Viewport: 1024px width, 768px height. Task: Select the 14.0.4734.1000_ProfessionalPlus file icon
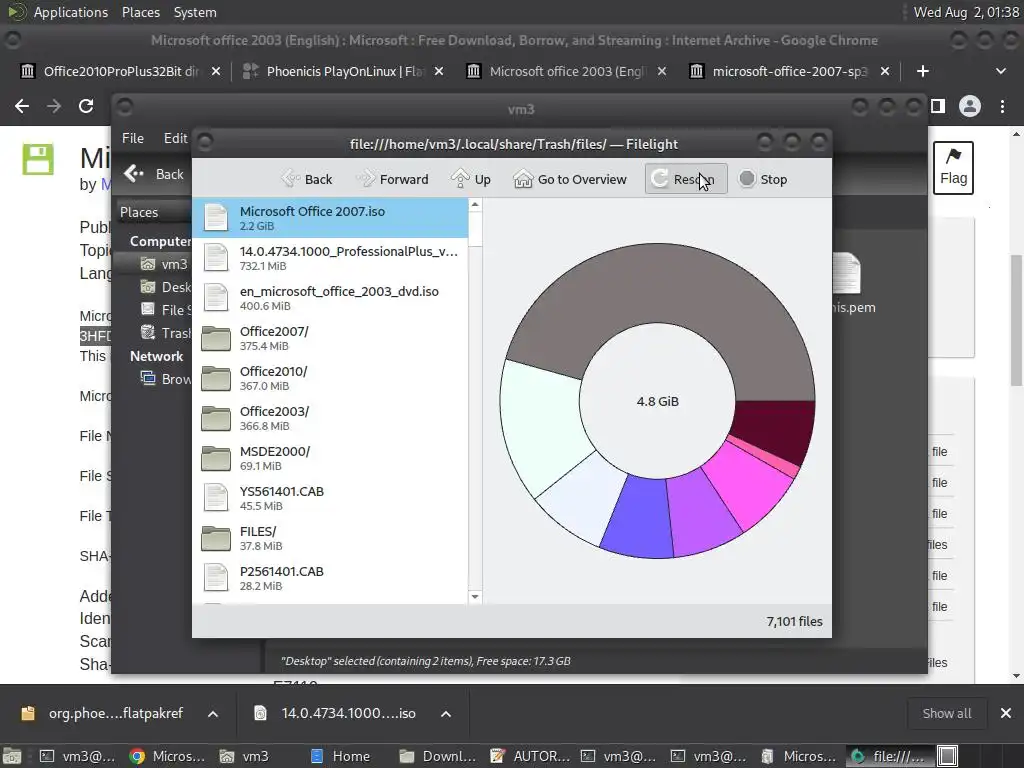[x=216, y=258]
